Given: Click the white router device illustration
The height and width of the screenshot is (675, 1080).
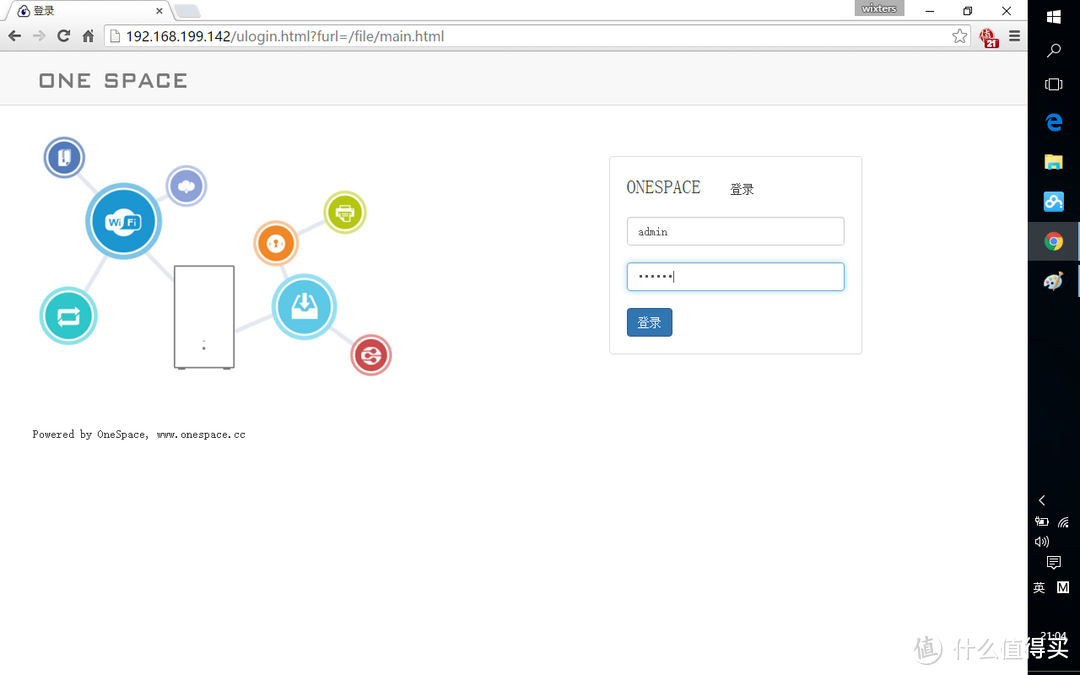Looking at the screenshot, I should click(204, 317).
